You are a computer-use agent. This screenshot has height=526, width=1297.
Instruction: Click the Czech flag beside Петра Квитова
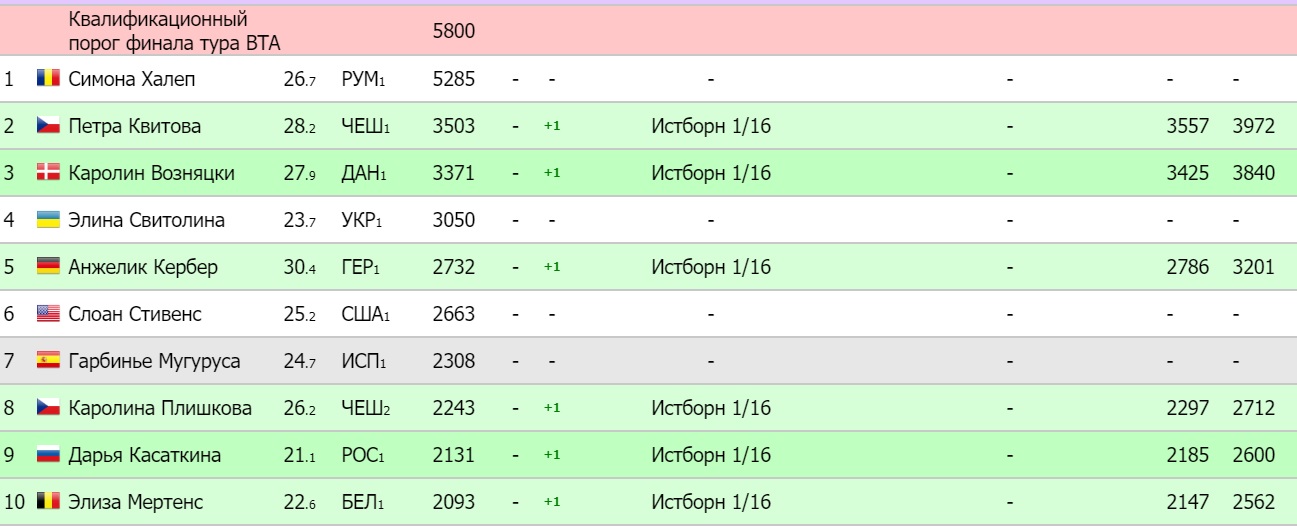(48, 126)
